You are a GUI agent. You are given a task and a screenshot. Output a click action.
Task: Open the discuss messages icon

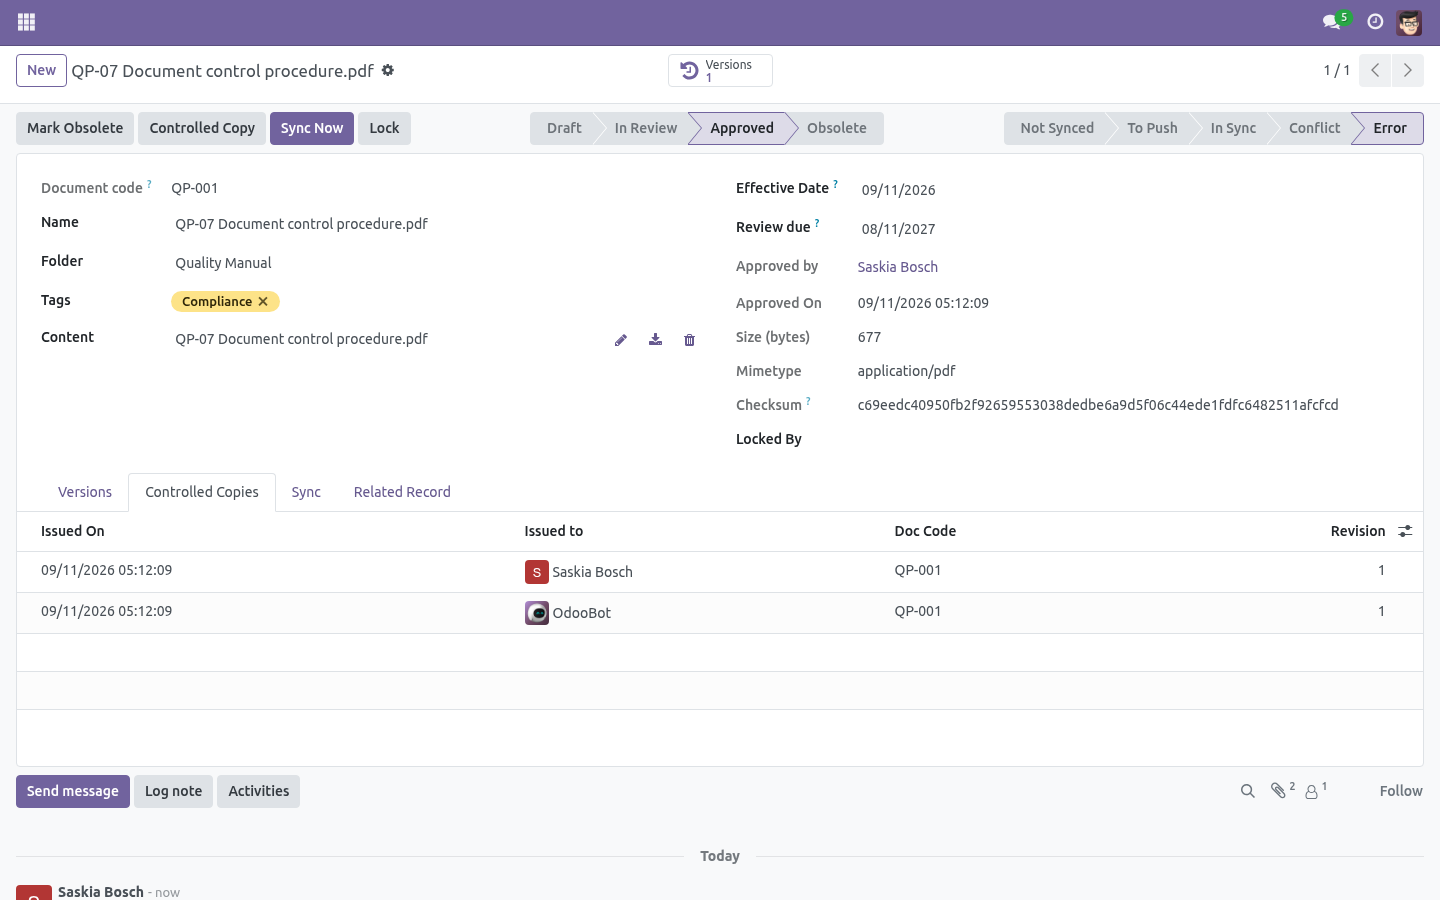click(1332, 22)
